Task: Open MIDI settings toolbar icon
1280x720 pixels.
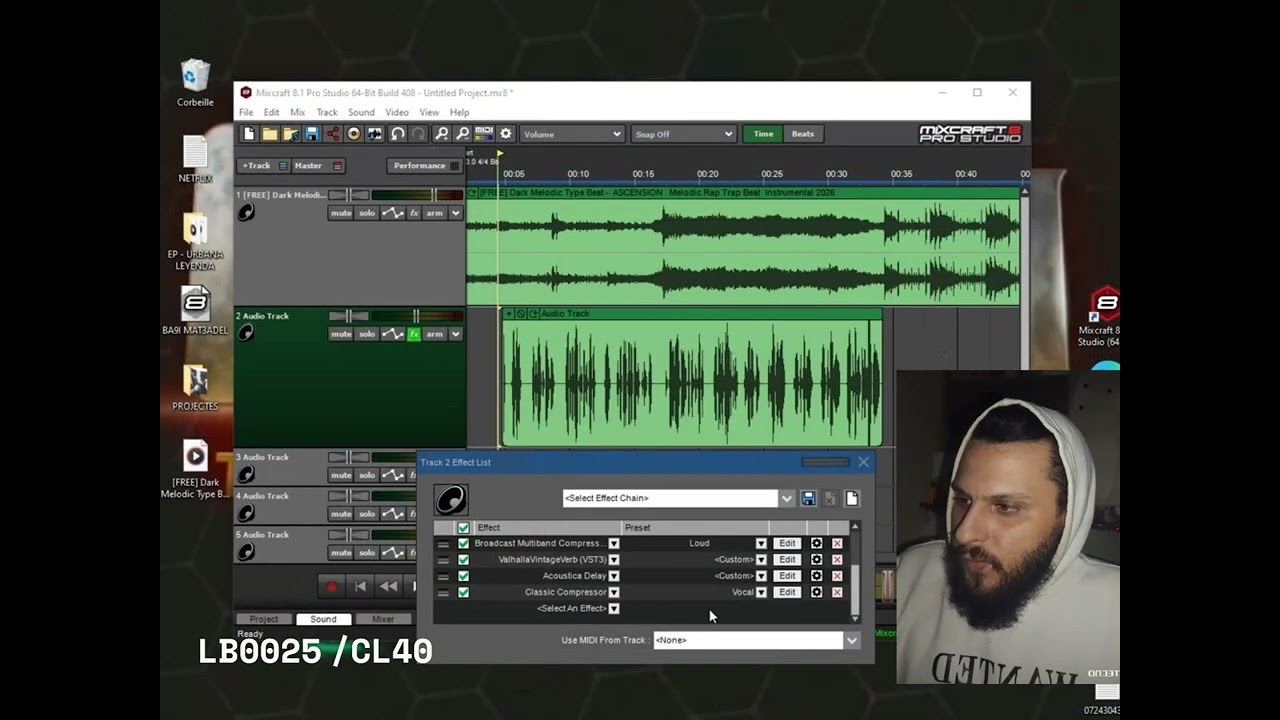Action: click(x=484, y=134)
